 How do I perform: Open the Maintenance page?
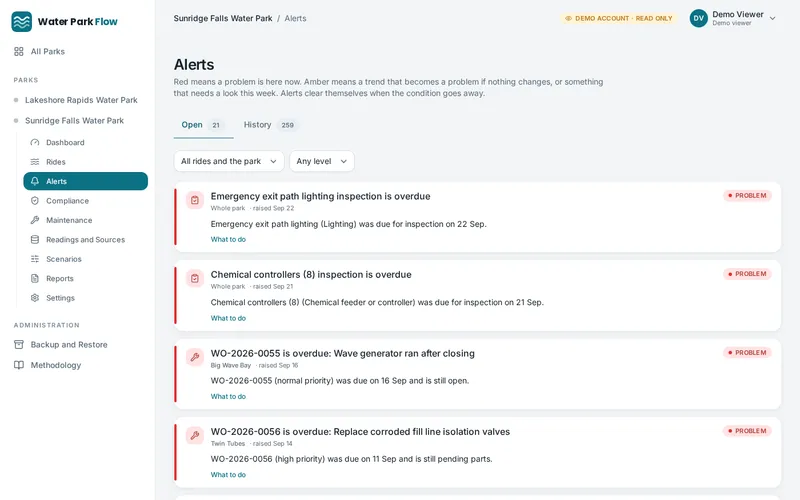click(x=86, y=220)
